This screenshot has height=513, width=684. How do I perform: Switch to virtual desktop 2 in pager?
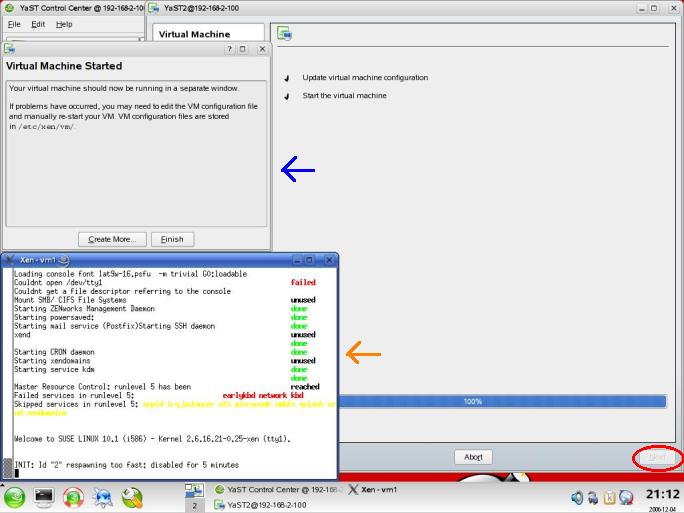tap(195, 506)
